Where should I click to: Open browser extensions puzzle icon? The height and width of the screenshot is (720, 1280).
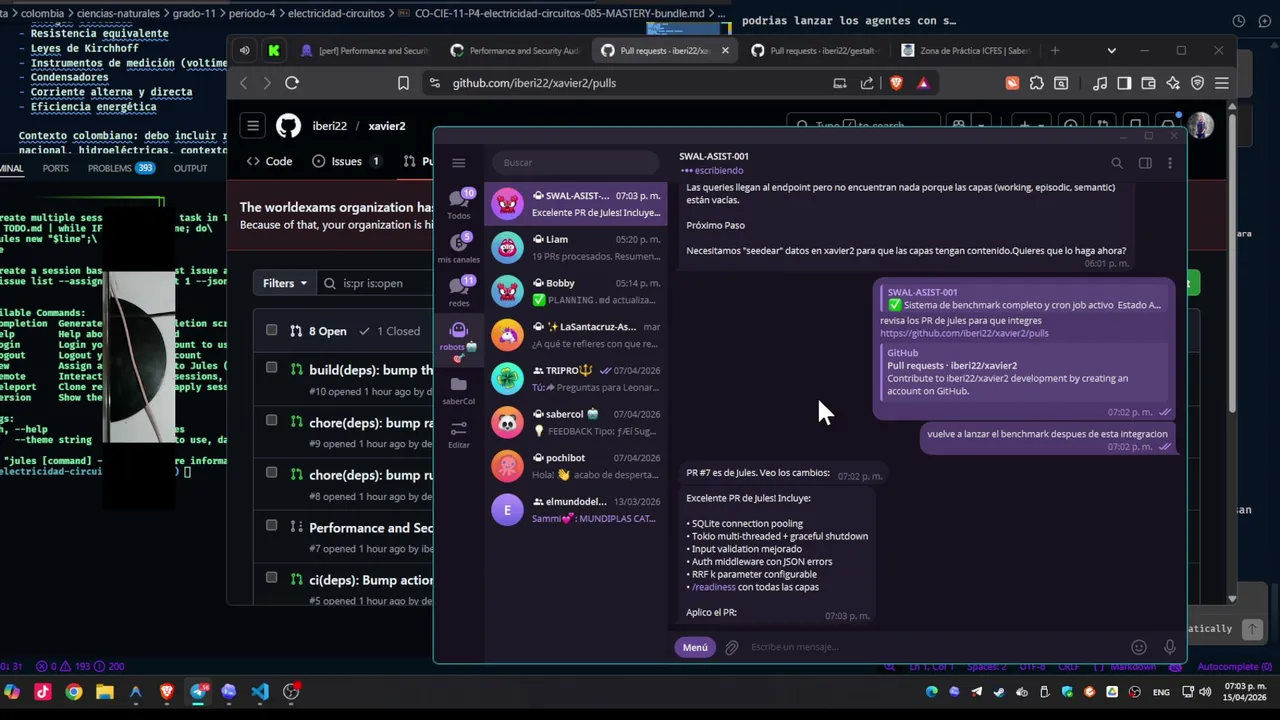coord(1036,84)
